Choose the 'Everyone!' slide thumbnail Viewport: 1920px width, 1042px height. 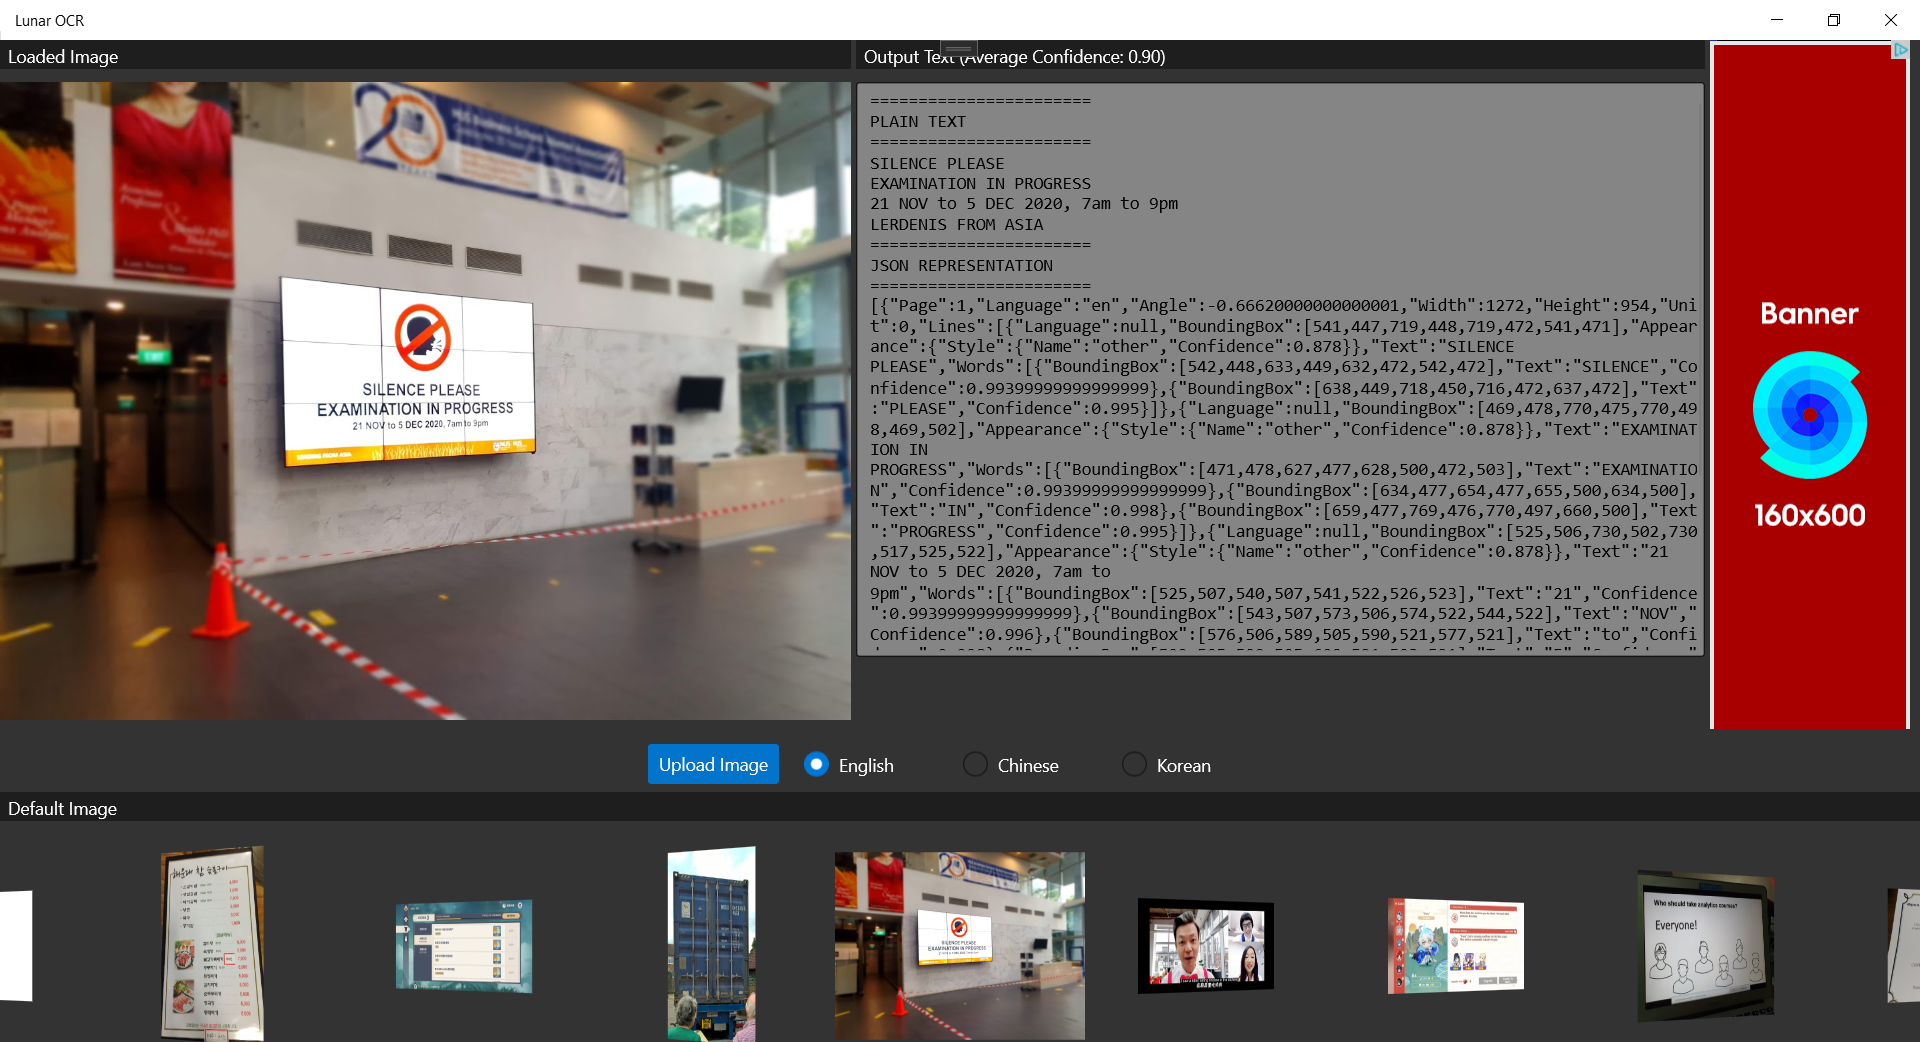point(1704,945)
